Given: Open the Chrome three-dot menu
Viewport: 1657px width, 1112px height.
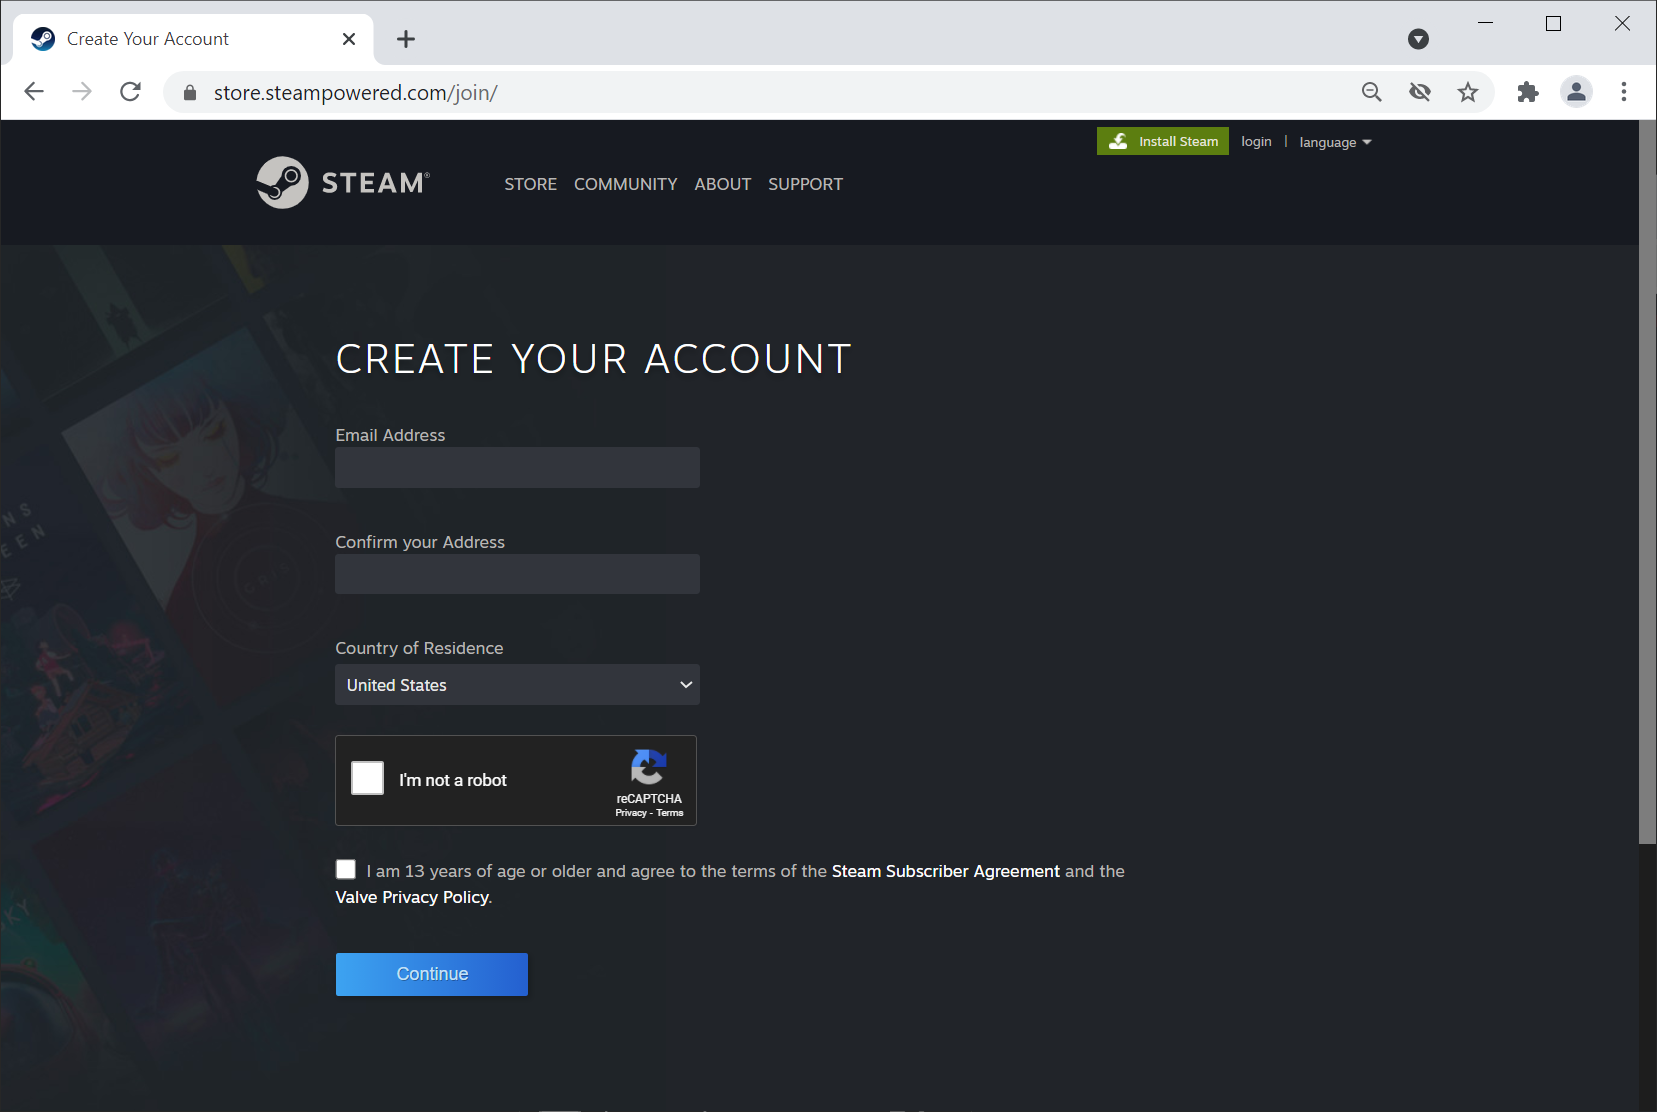Looking at the screenshot, I should [1623, 92].
